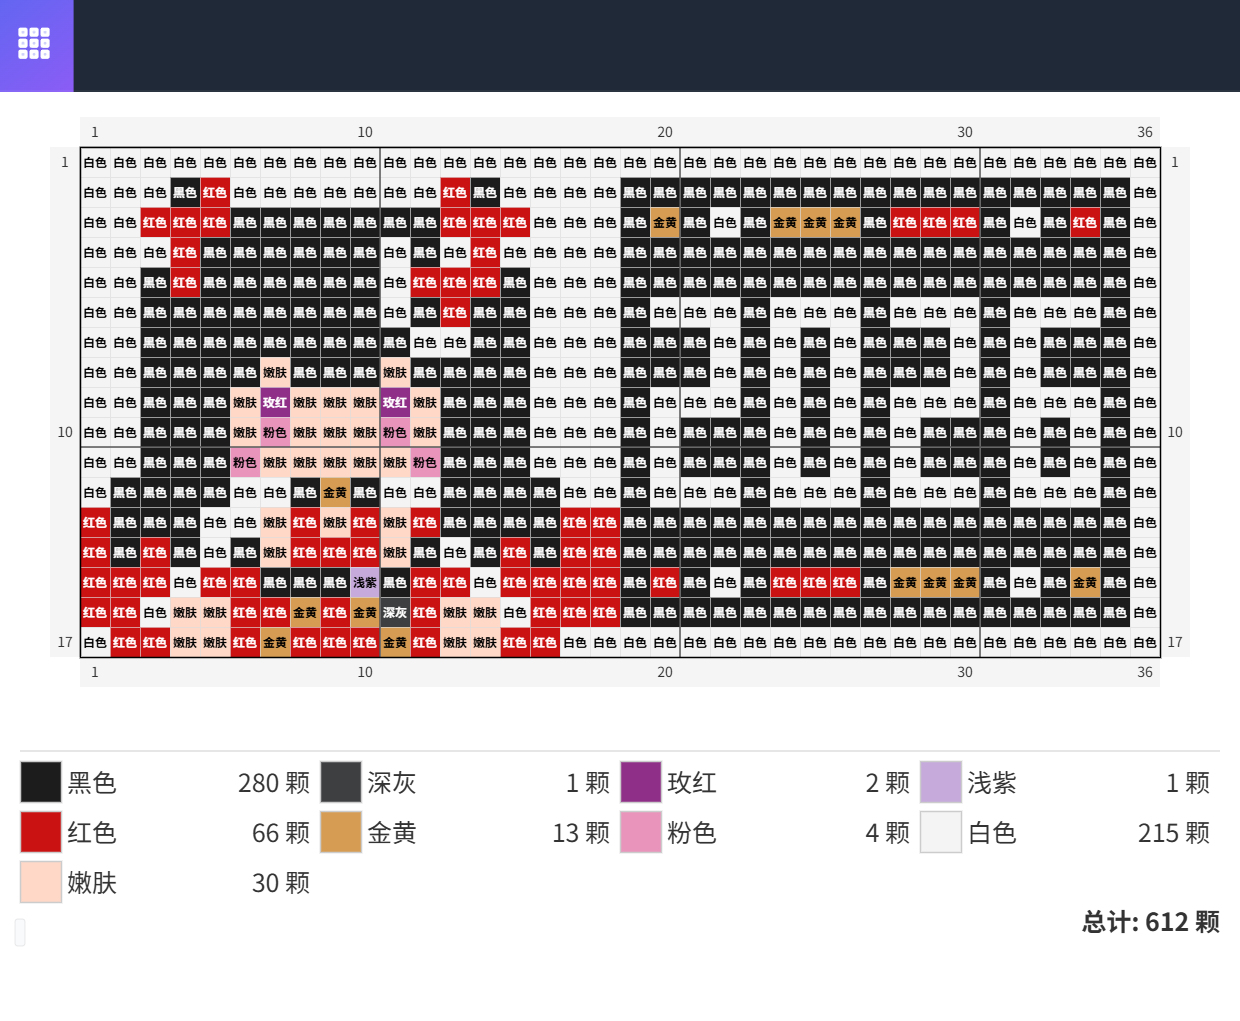
Task: Click the 深灰 dark gray legend swatch
Action: [341, 782]
